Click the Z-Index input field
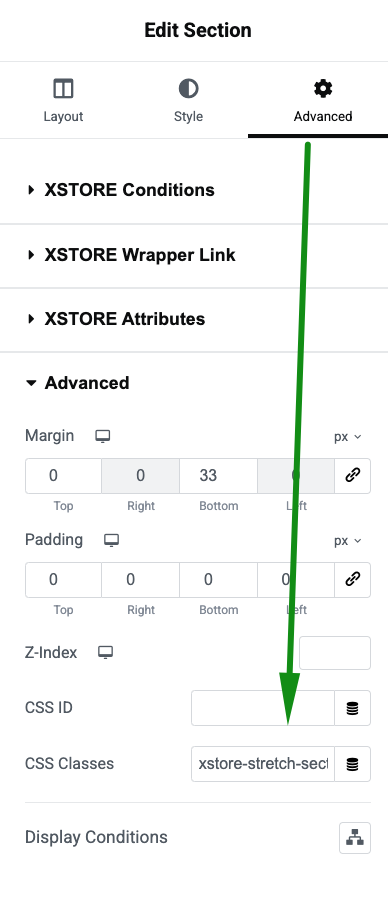Screen dimensions: 388x906 click(x=335, y=653)
